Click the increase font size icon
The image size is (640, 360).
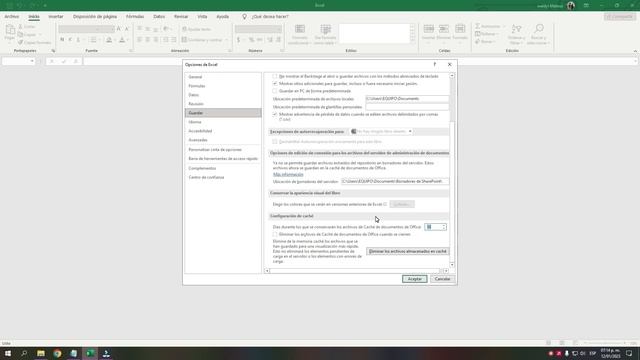[x=119, y=29]
